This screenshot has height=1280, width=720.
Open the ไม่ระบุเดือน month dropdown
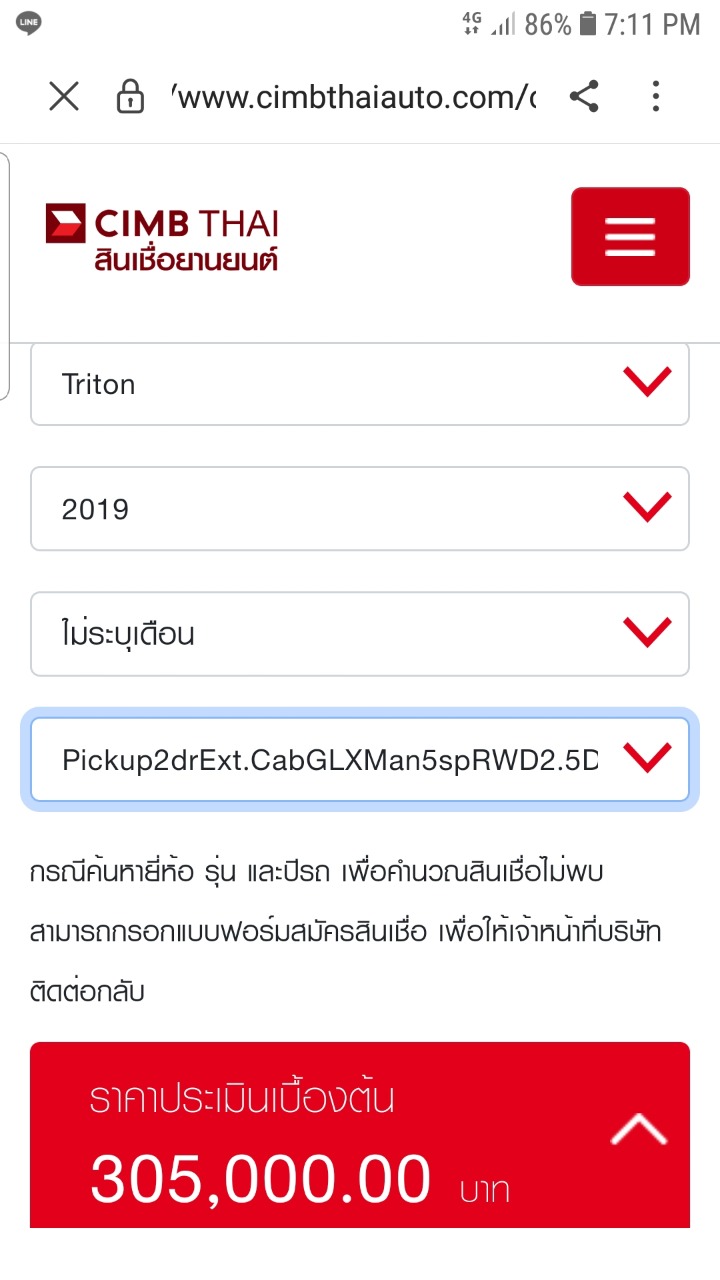(359, 634)
